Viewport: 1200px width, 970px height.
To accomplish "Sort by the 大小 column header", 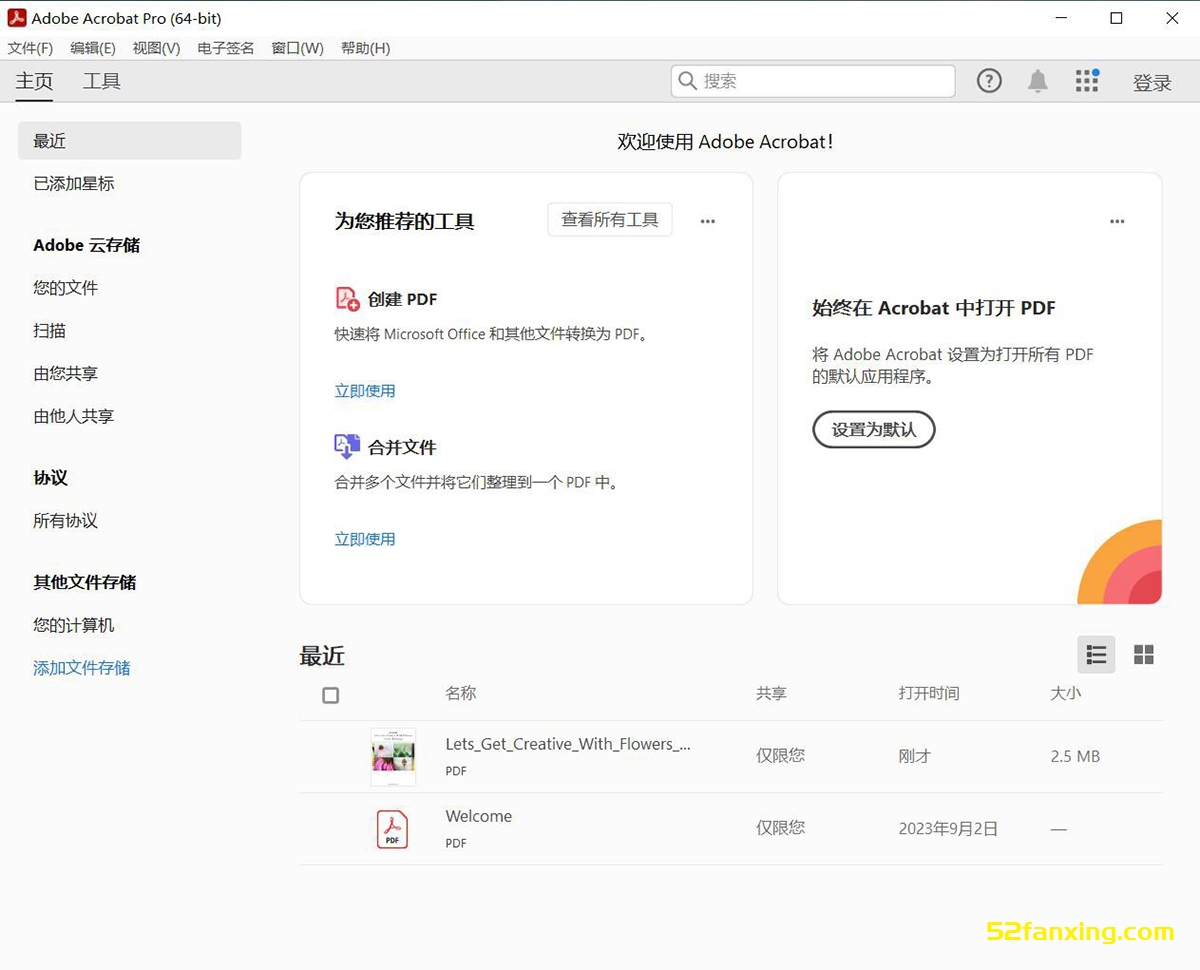I will 1066,693.
